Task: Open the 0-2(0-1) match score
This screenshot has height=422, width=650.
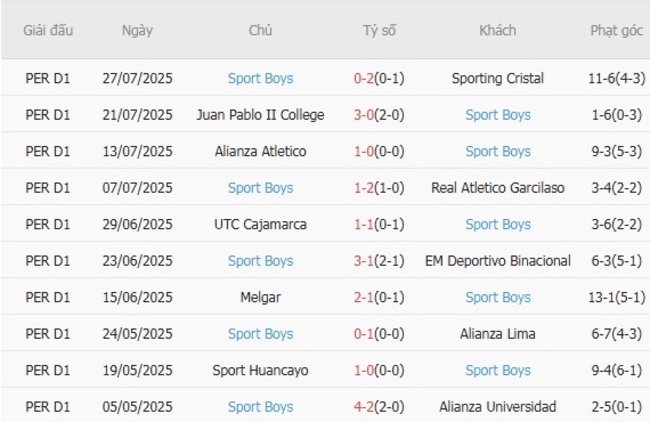Action: click(379, 78)
